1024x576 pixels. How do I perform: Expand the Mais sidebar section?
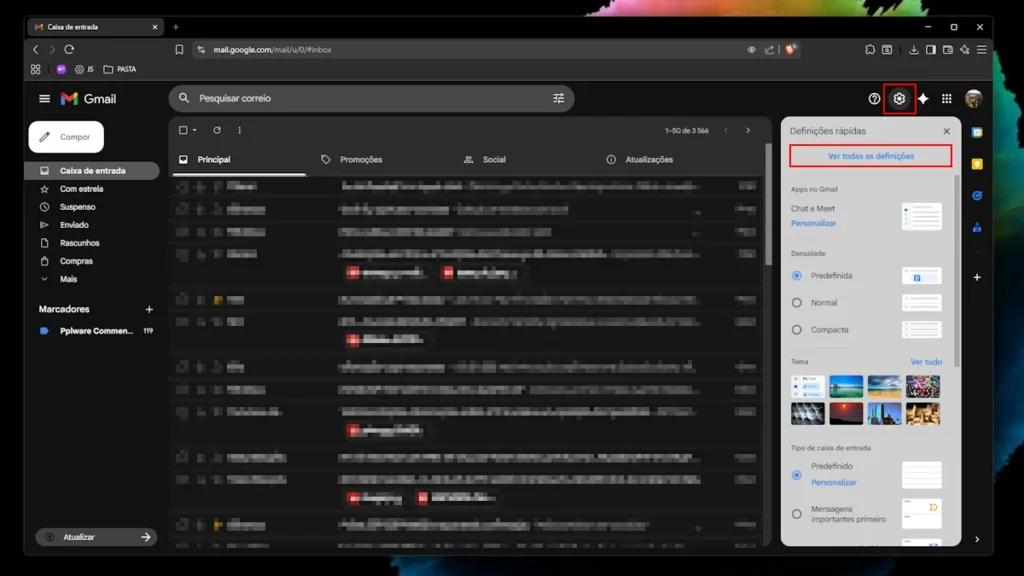pos(69,279)
